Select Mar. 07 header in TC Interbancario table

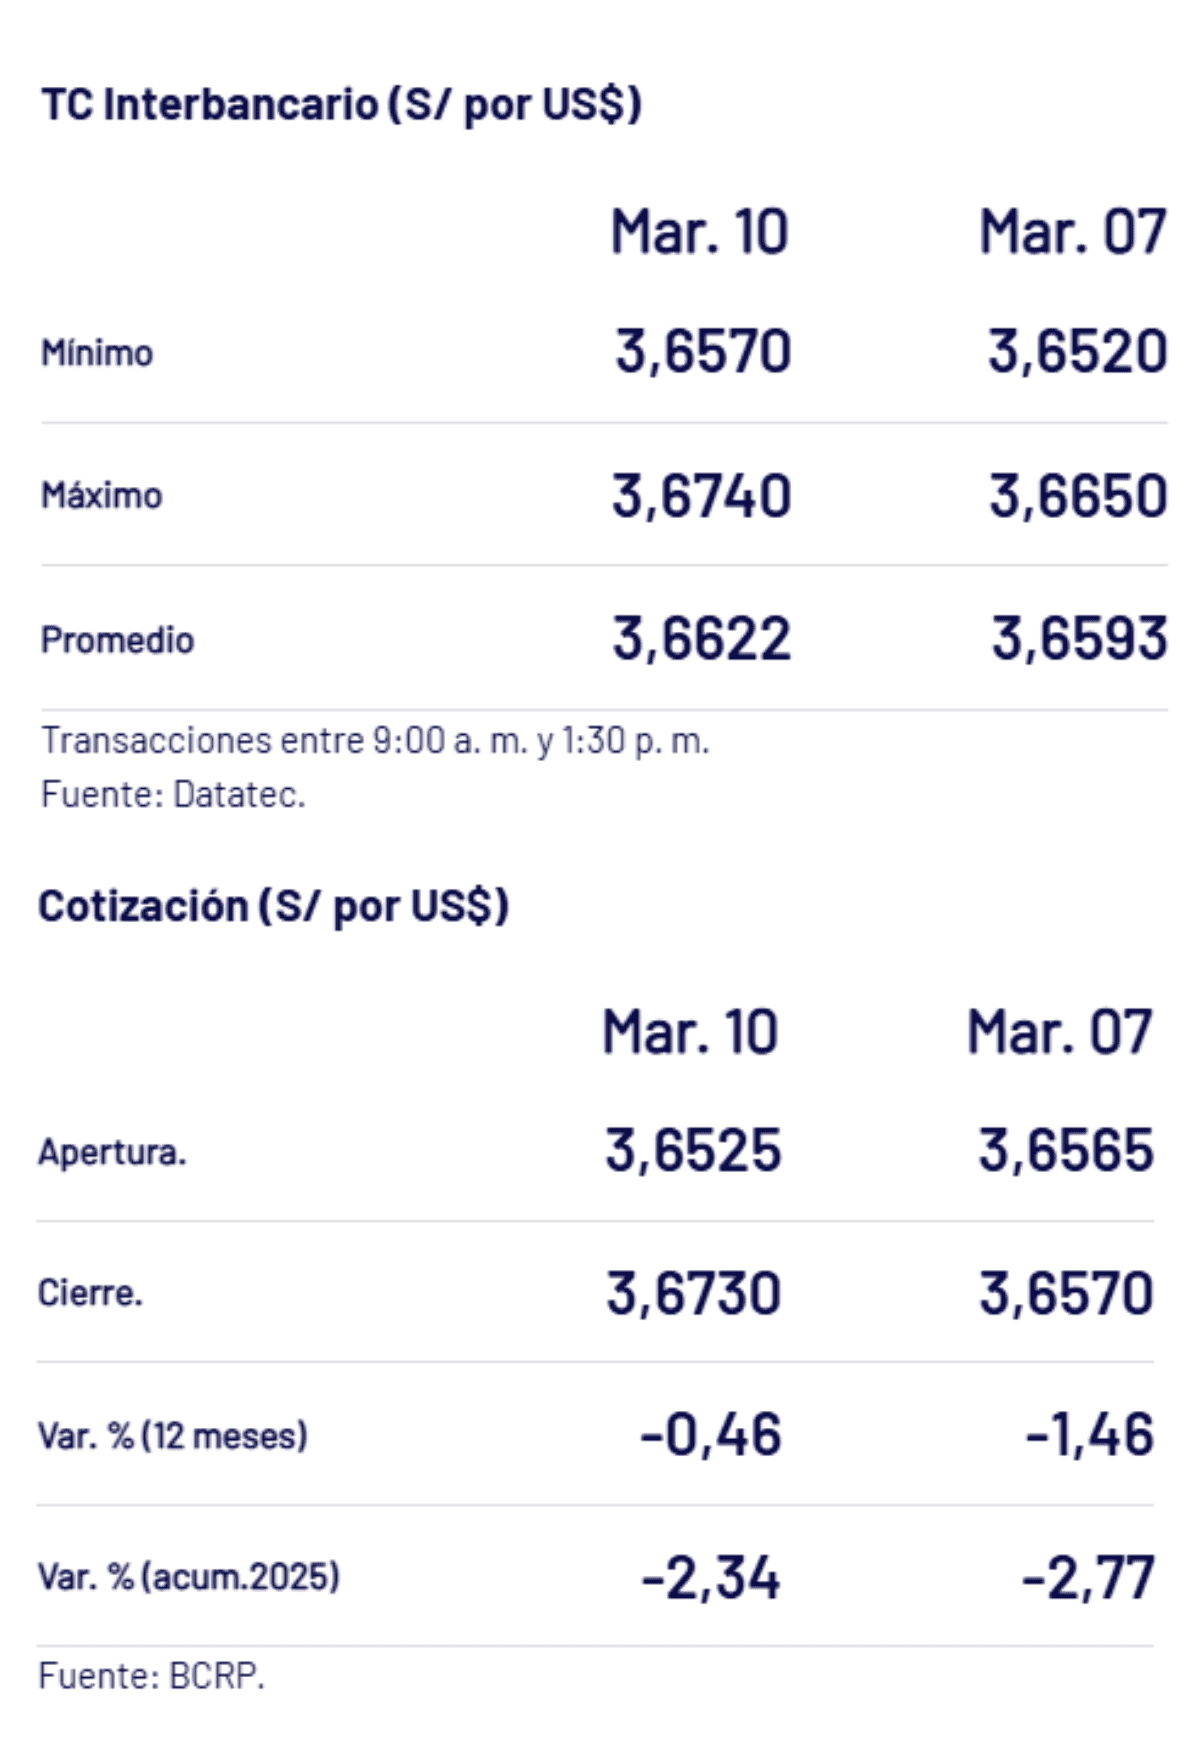pos(1072,232)
